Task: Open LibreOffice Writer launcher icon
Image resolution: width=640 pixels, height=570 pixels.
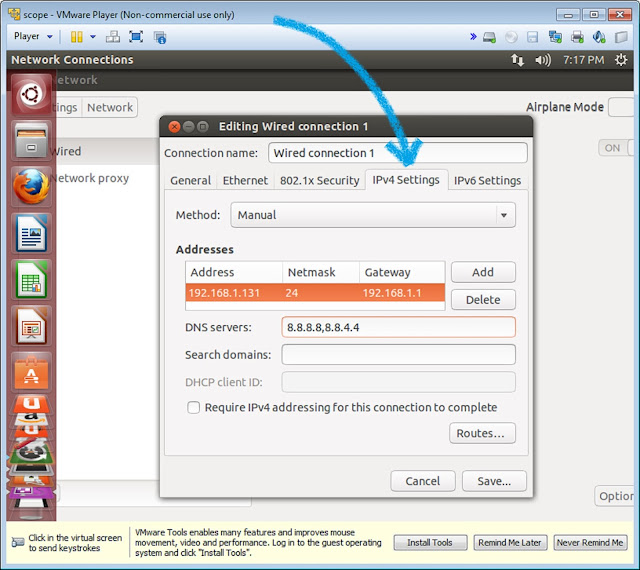Action: click(x=31, y=233)
